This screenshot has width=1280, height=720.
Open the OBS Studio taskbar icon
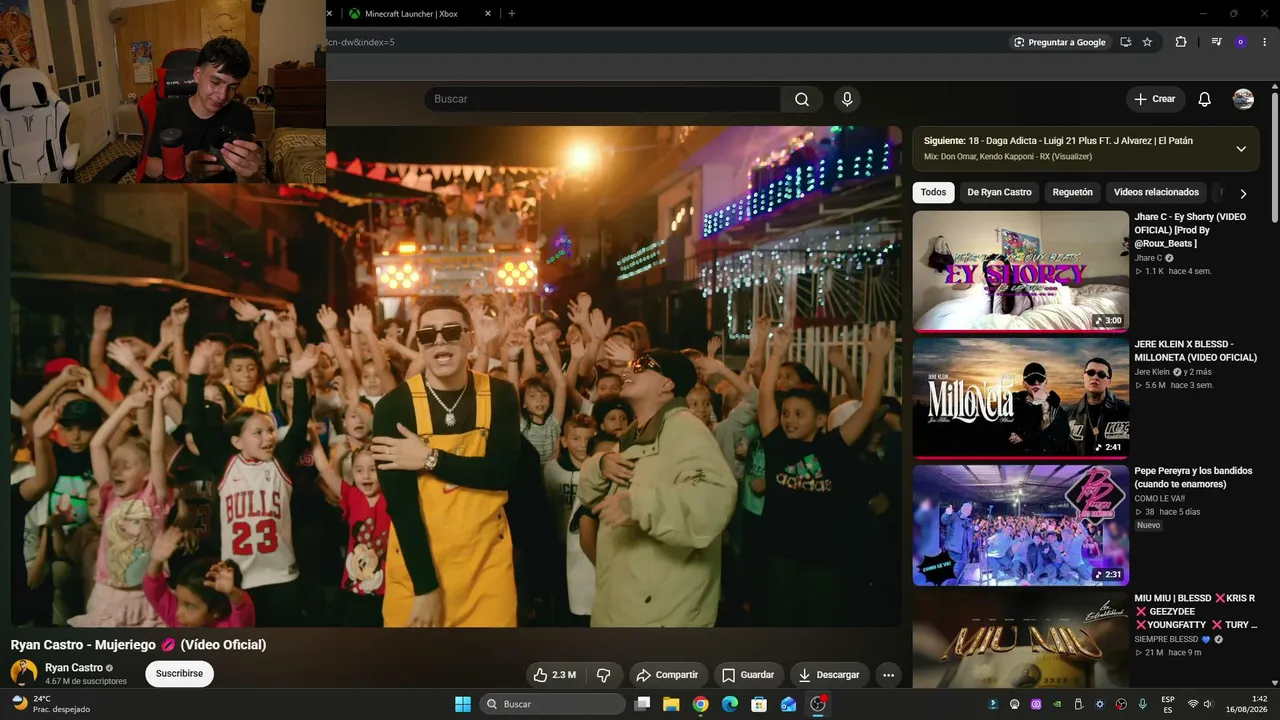(818, 704)
